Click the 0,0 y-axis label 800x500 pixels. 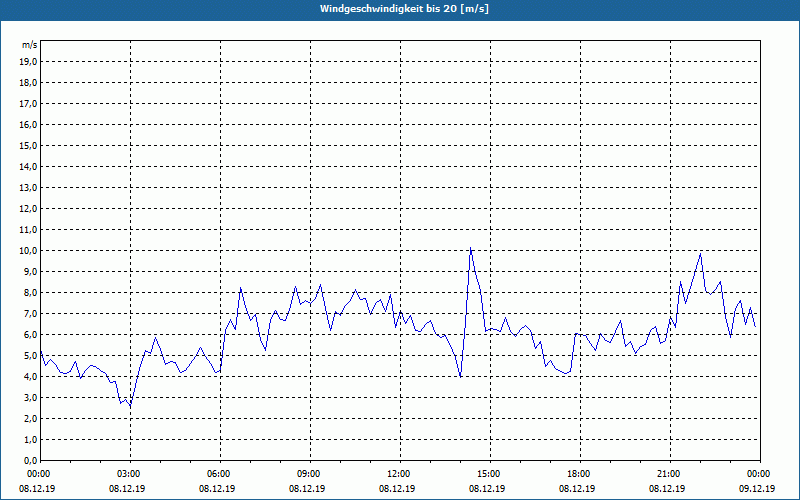click(31, 461)
